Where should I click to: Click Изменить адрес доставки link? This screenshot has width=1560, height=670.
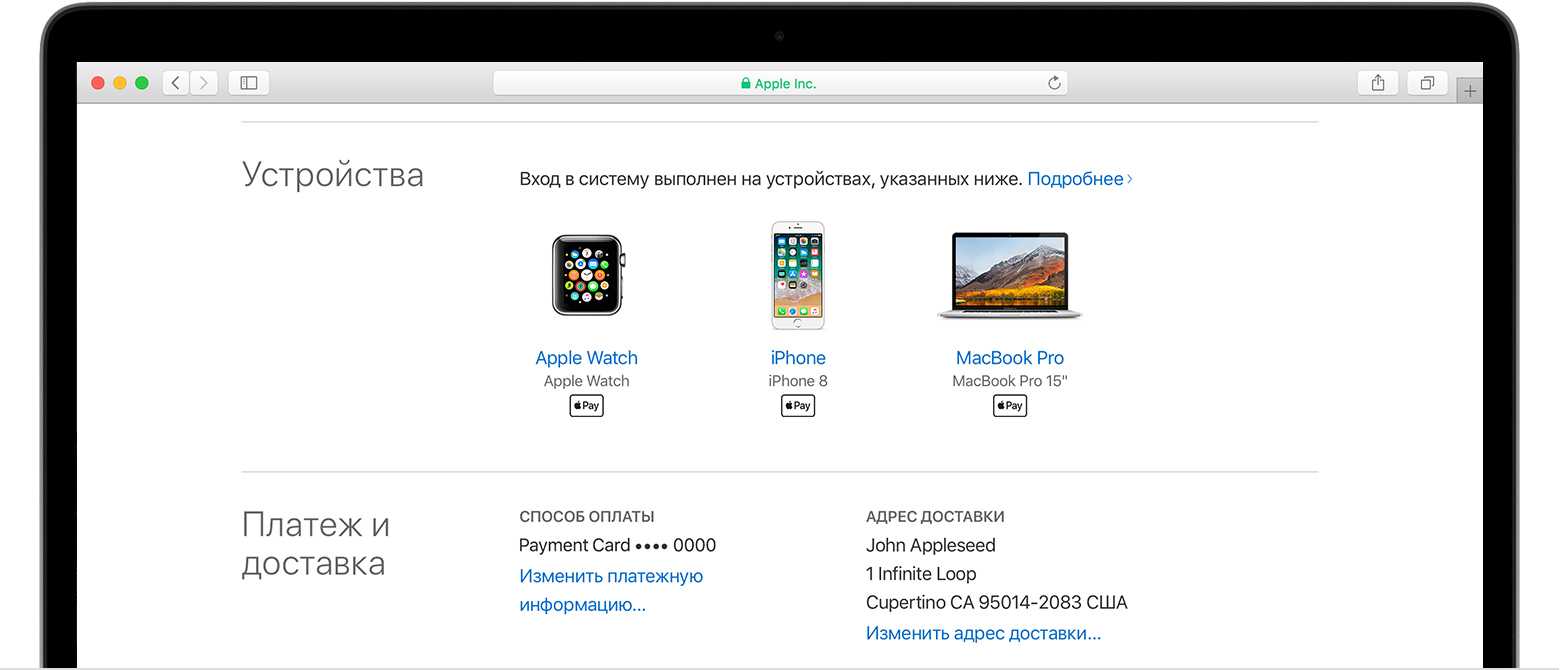(983, 633)
